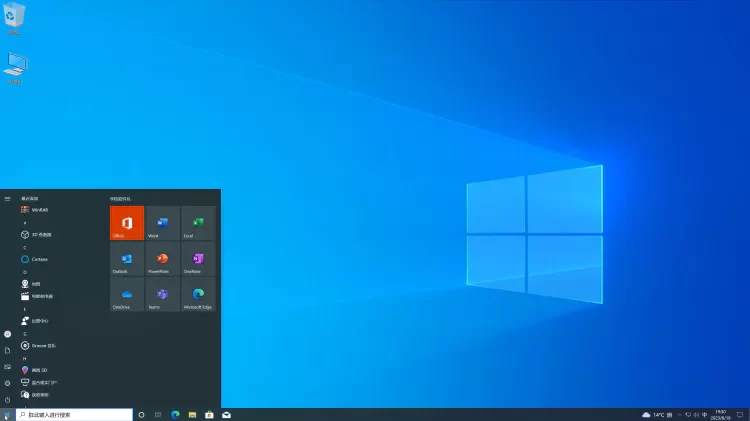The width and height of the screenshot is (750, 421).
Task: Click the Outlook tile
Action: pyautogui.click(x=127, y=259)
